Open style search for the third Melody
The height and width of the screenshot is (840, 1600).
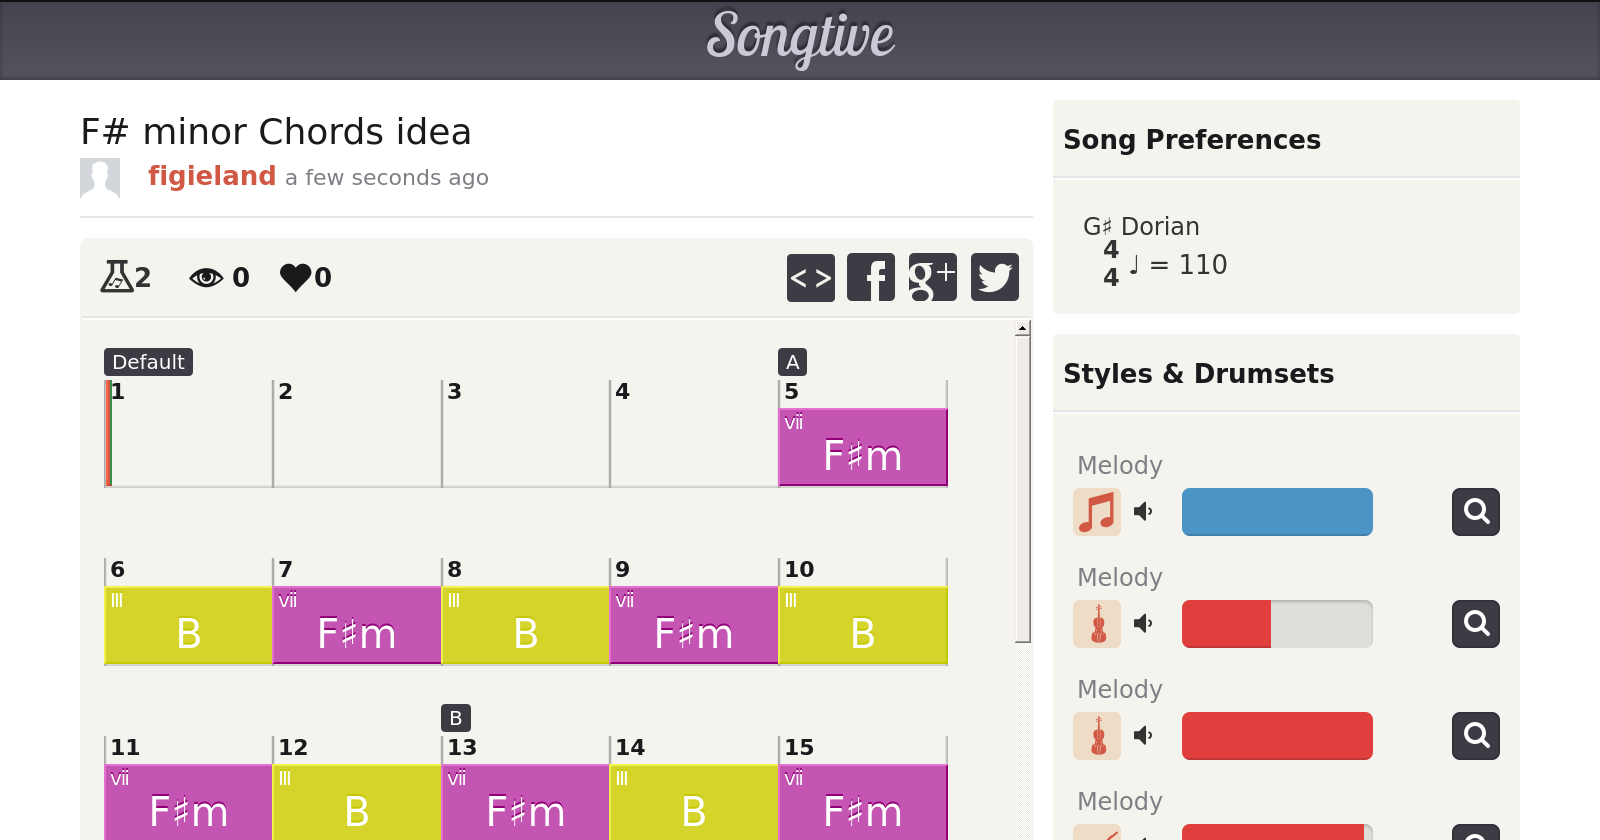pos(1476,736)
